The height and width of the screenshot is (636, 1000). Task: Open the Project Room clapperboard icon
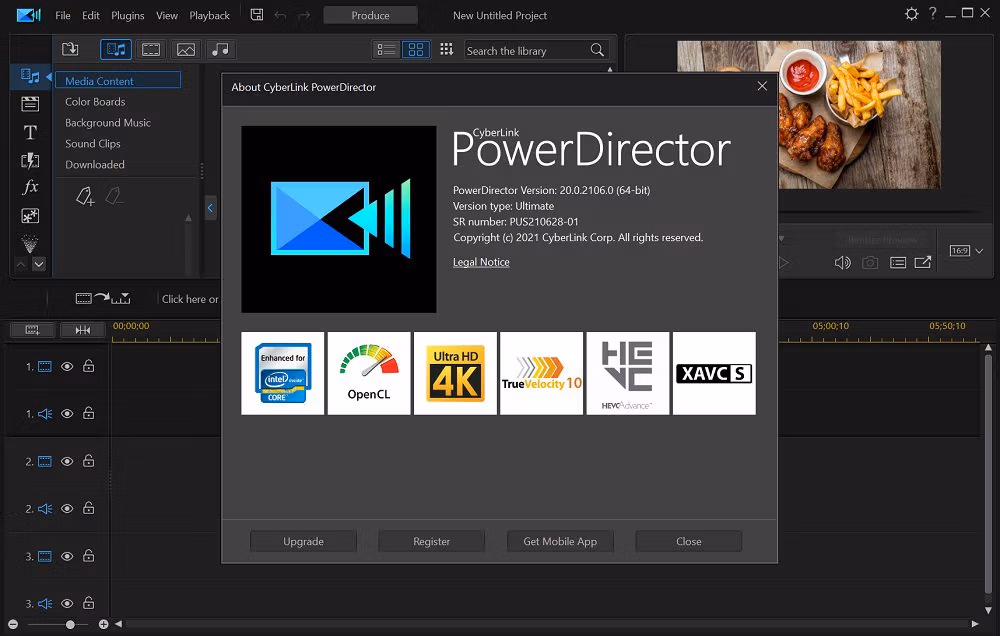click(30, 104)
